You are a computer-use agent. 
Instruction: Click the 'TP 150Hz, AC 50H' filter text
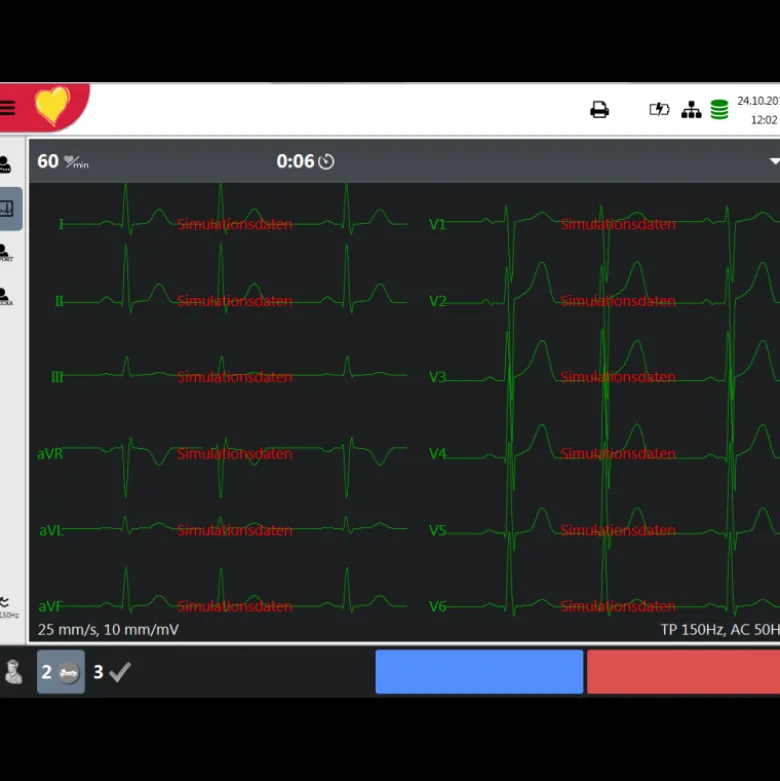(x=720, y=630)
